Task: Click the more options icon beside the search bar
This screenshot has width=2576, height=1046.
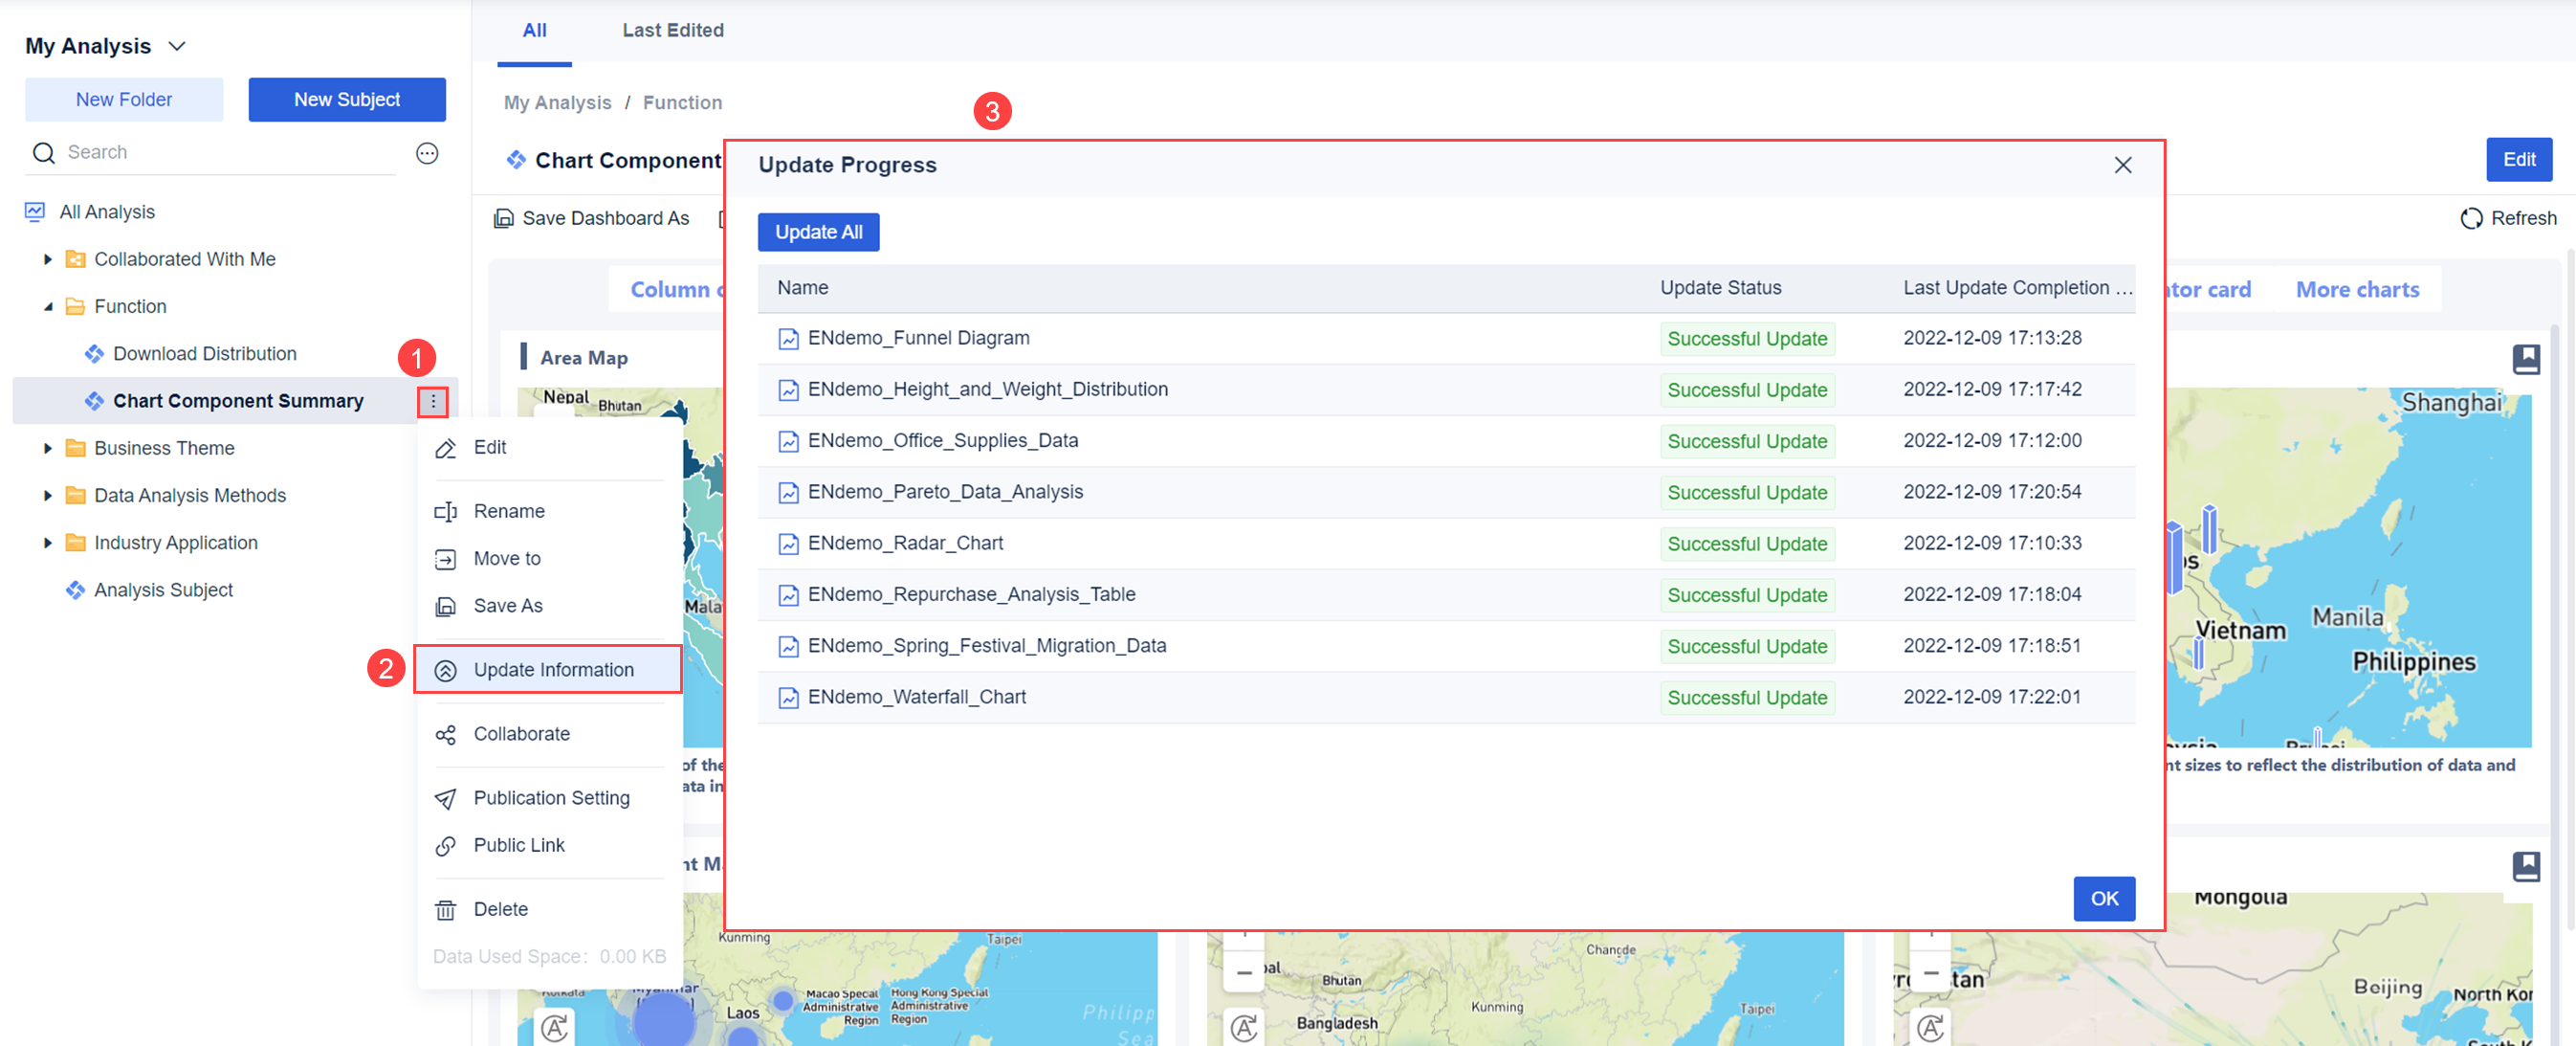Action: click(428, 153)
